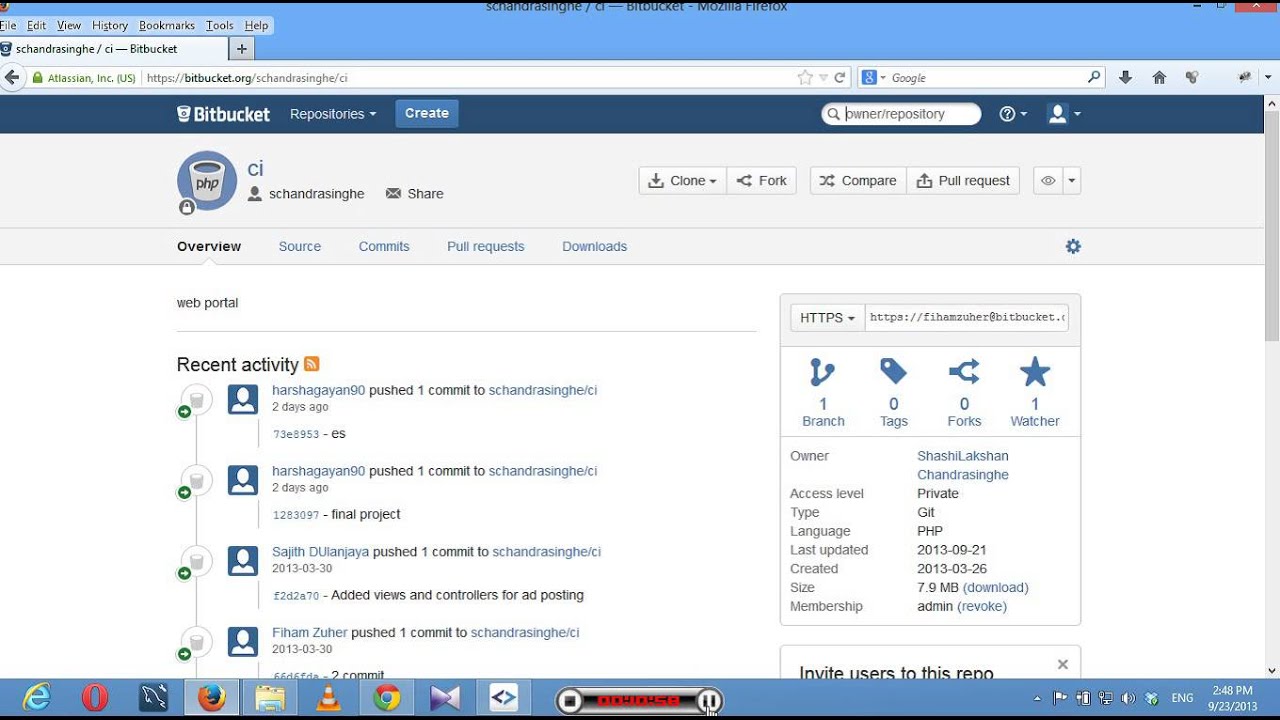The height and width of the screenshot is (720, 1280).
Task: Open commit 73e8953 link
Action: [x=296, y=434]
